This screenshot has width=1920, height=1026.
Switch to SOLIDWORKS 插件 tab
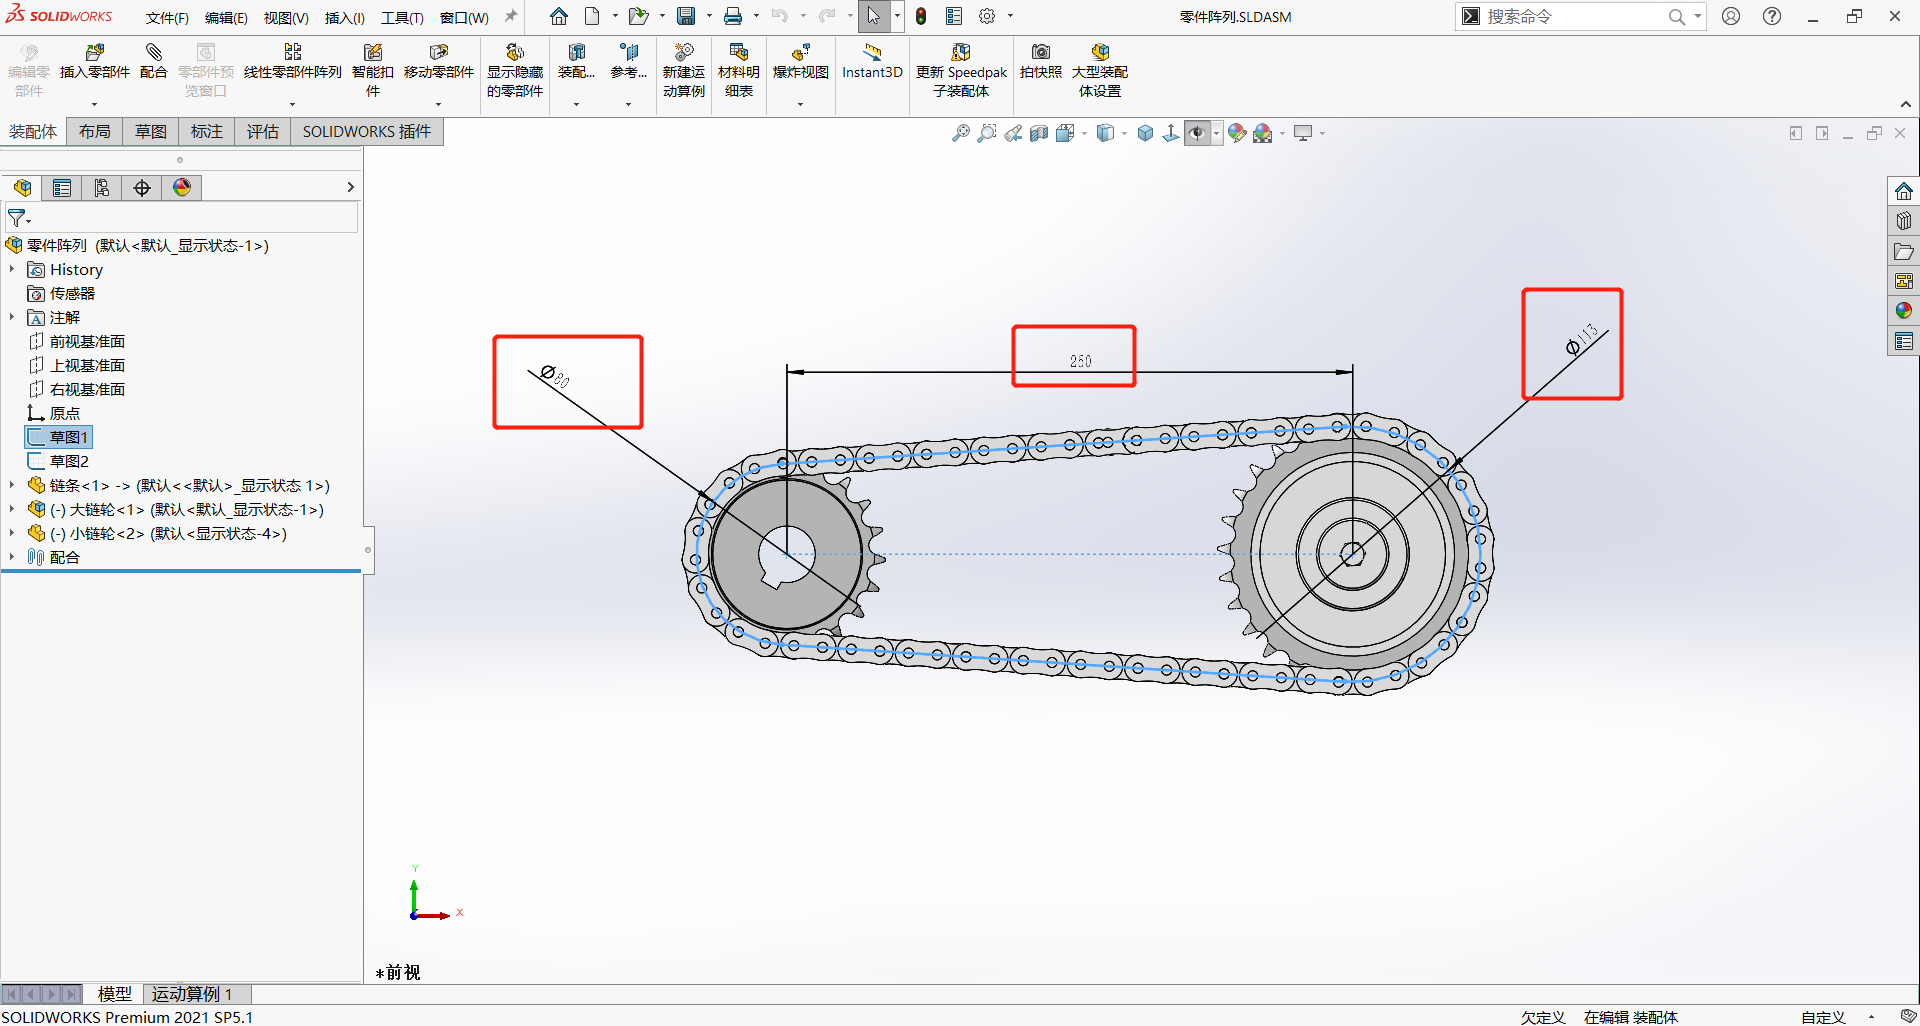pyautogui.click(x=367, y=132)
